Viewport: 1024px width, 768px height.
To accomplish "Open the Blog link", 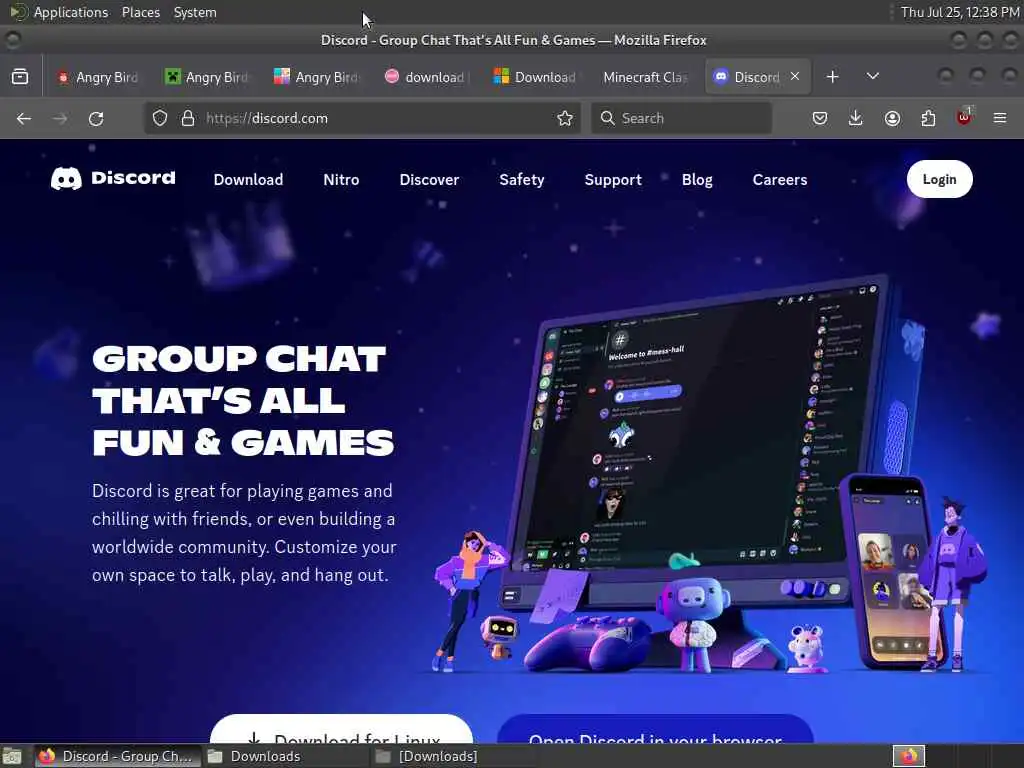I will (x=697, y=180).
